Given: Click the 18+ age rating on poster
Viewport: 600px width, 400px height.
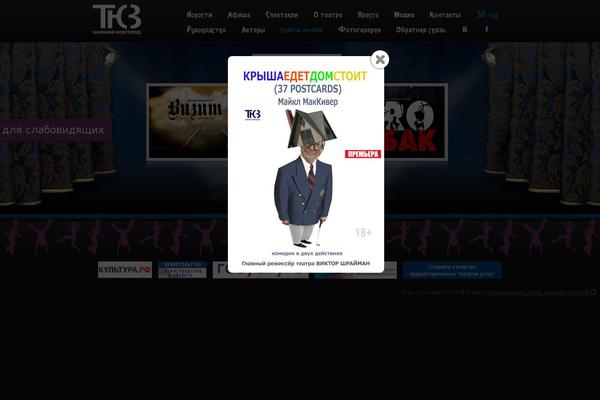Looking at the screenshot, I should [x=364, y=232].
